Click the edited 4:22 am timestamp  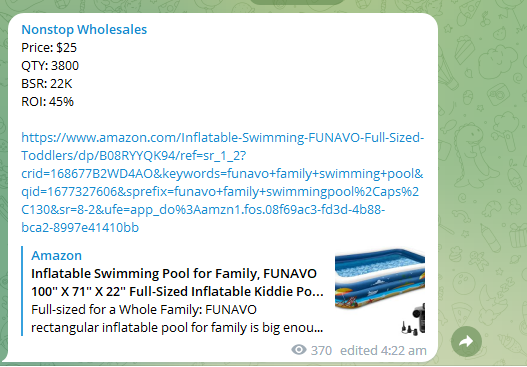pos(383,351)
